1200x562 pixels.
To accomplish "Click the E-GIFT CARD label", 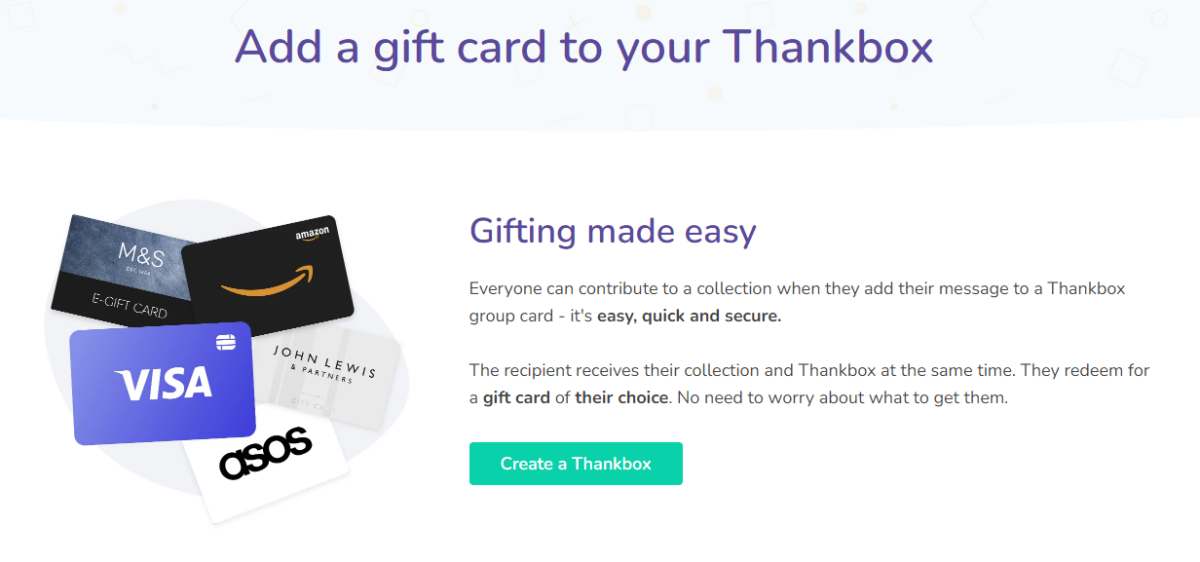I will (x=129, y=305).
